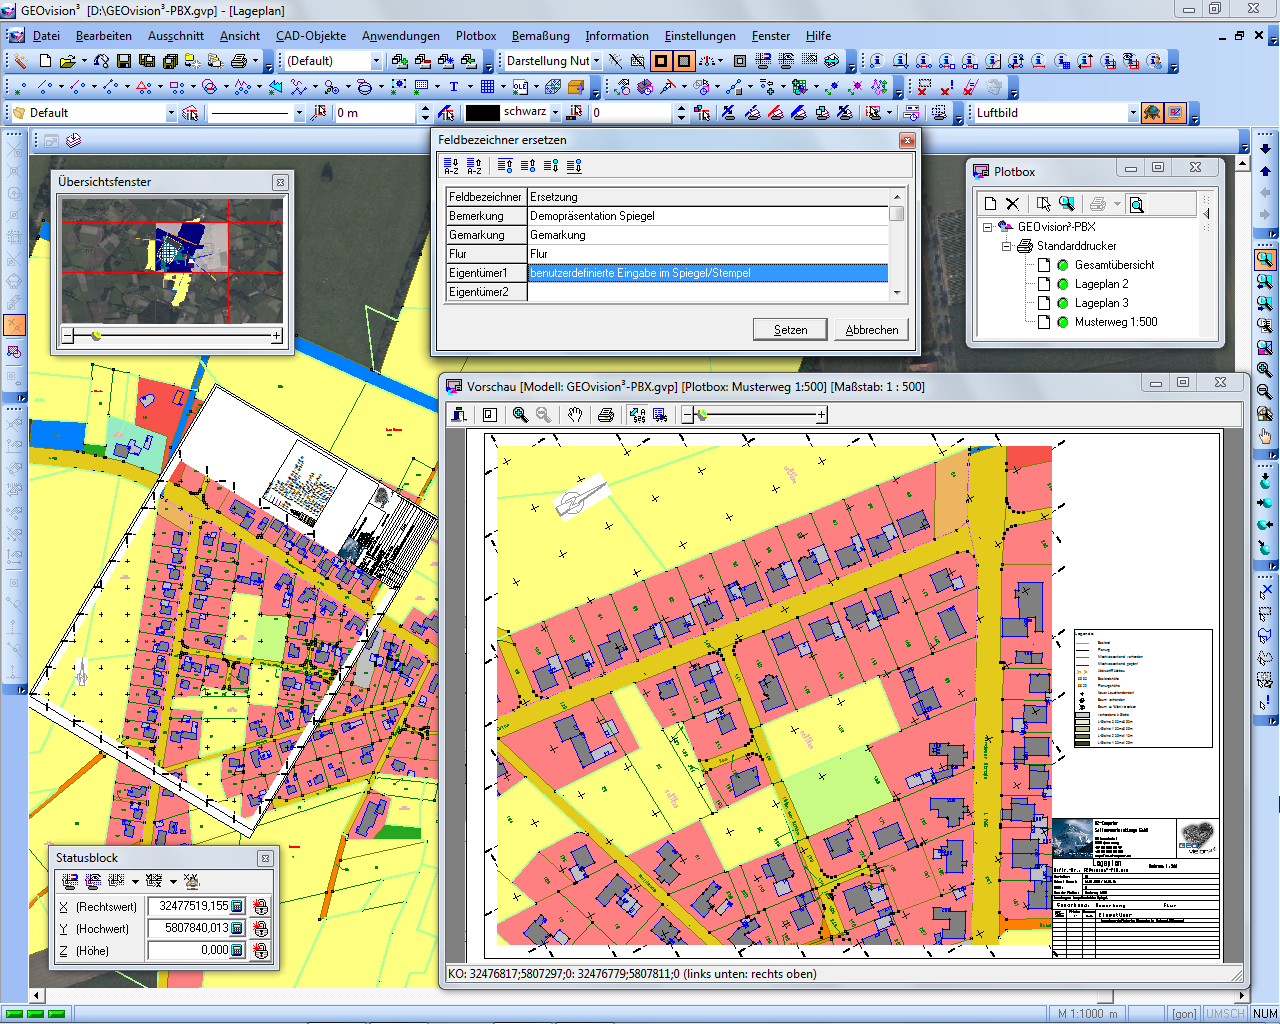
Task: Open print preview icon in Plotbox toolbar
Action: point(1136,204)
